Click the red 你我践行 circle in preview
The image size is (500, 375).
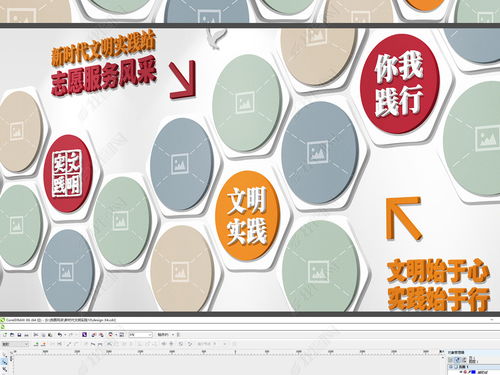pos(400,84)
